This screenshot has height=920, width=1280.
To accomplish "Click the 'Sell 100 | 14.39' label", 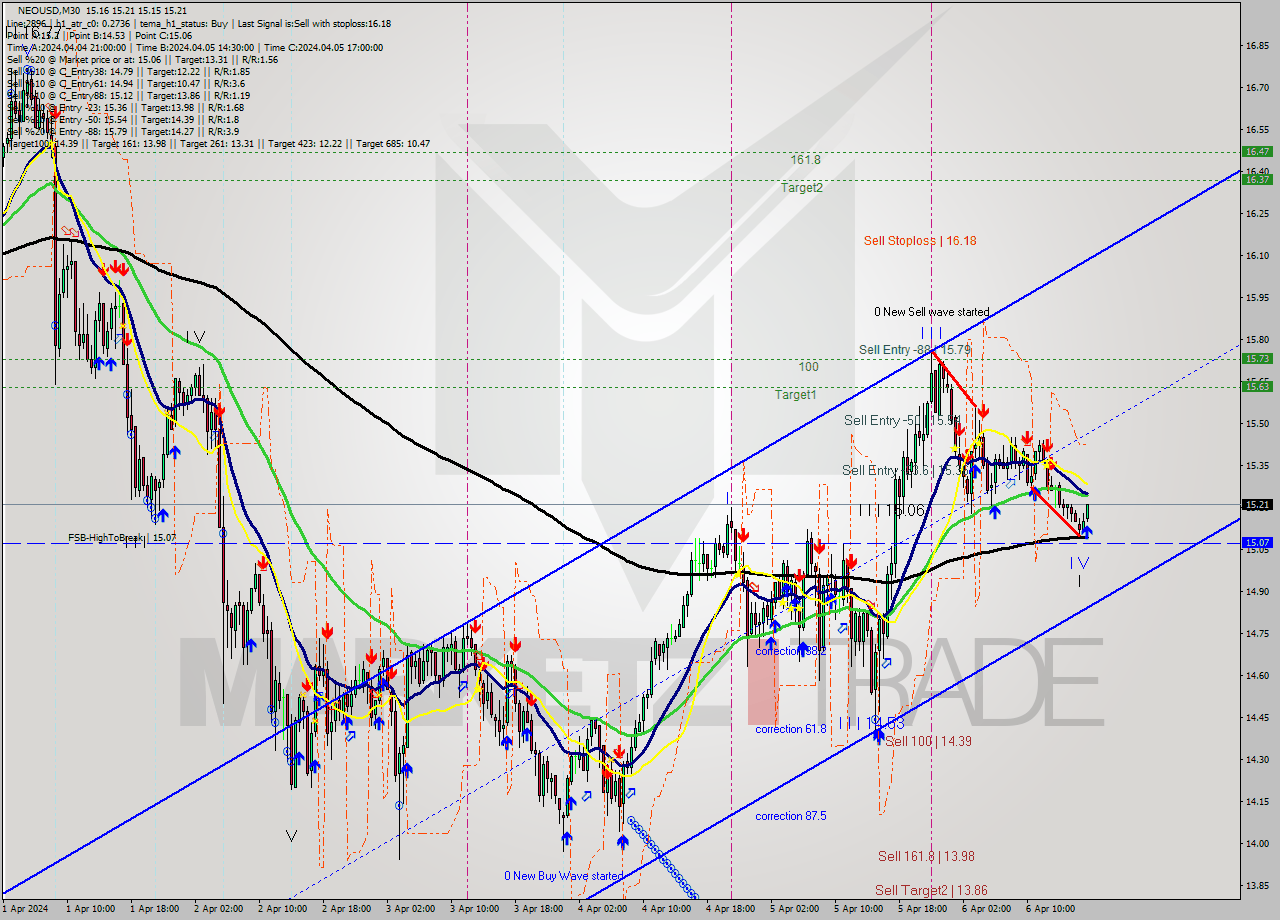I will (x=928, y=741).
